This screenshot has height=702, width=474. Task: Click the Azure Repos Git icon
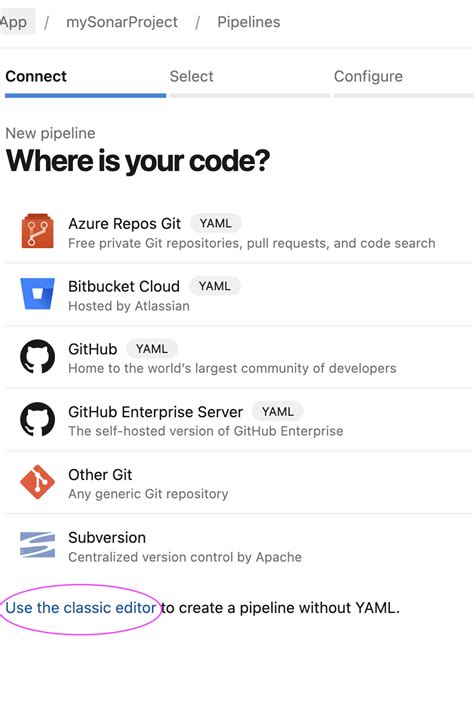pyautogui.click(x=38, y=231)
